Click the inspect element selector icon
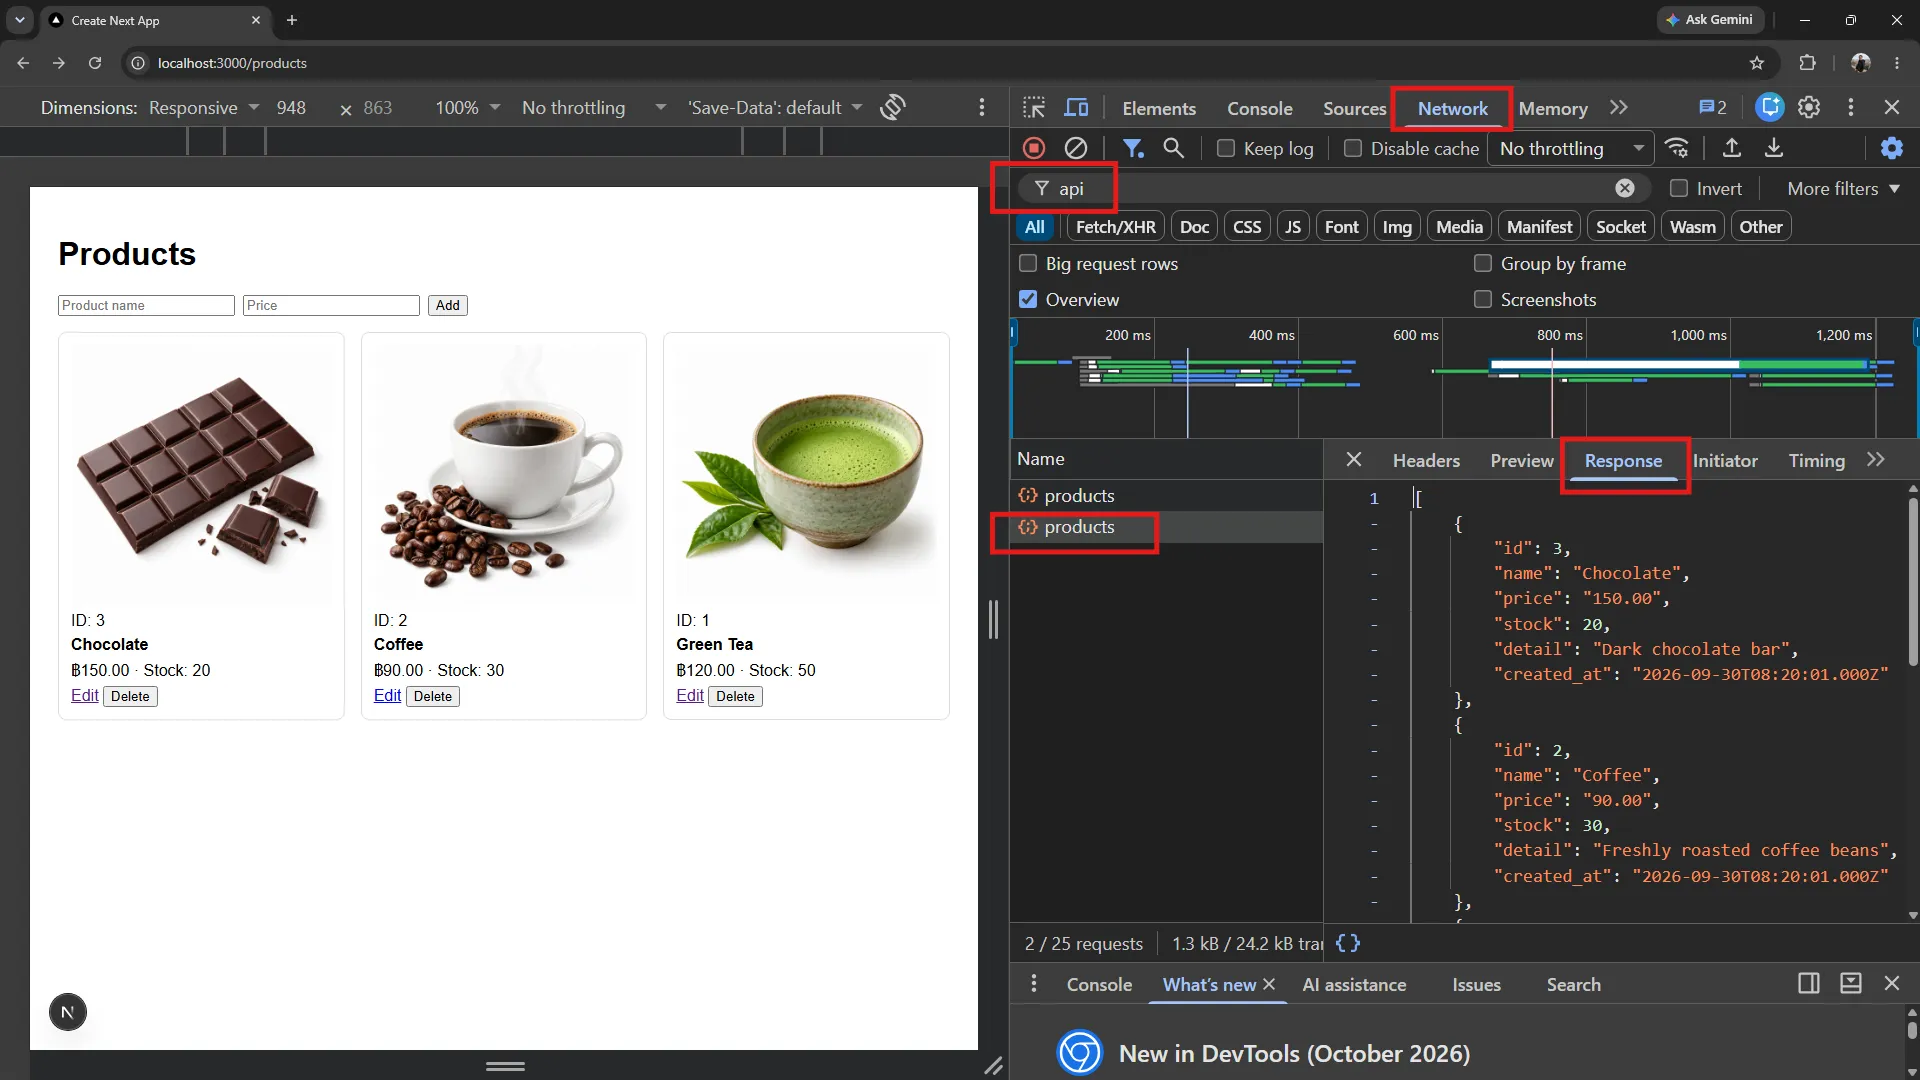 (1034, 108)
